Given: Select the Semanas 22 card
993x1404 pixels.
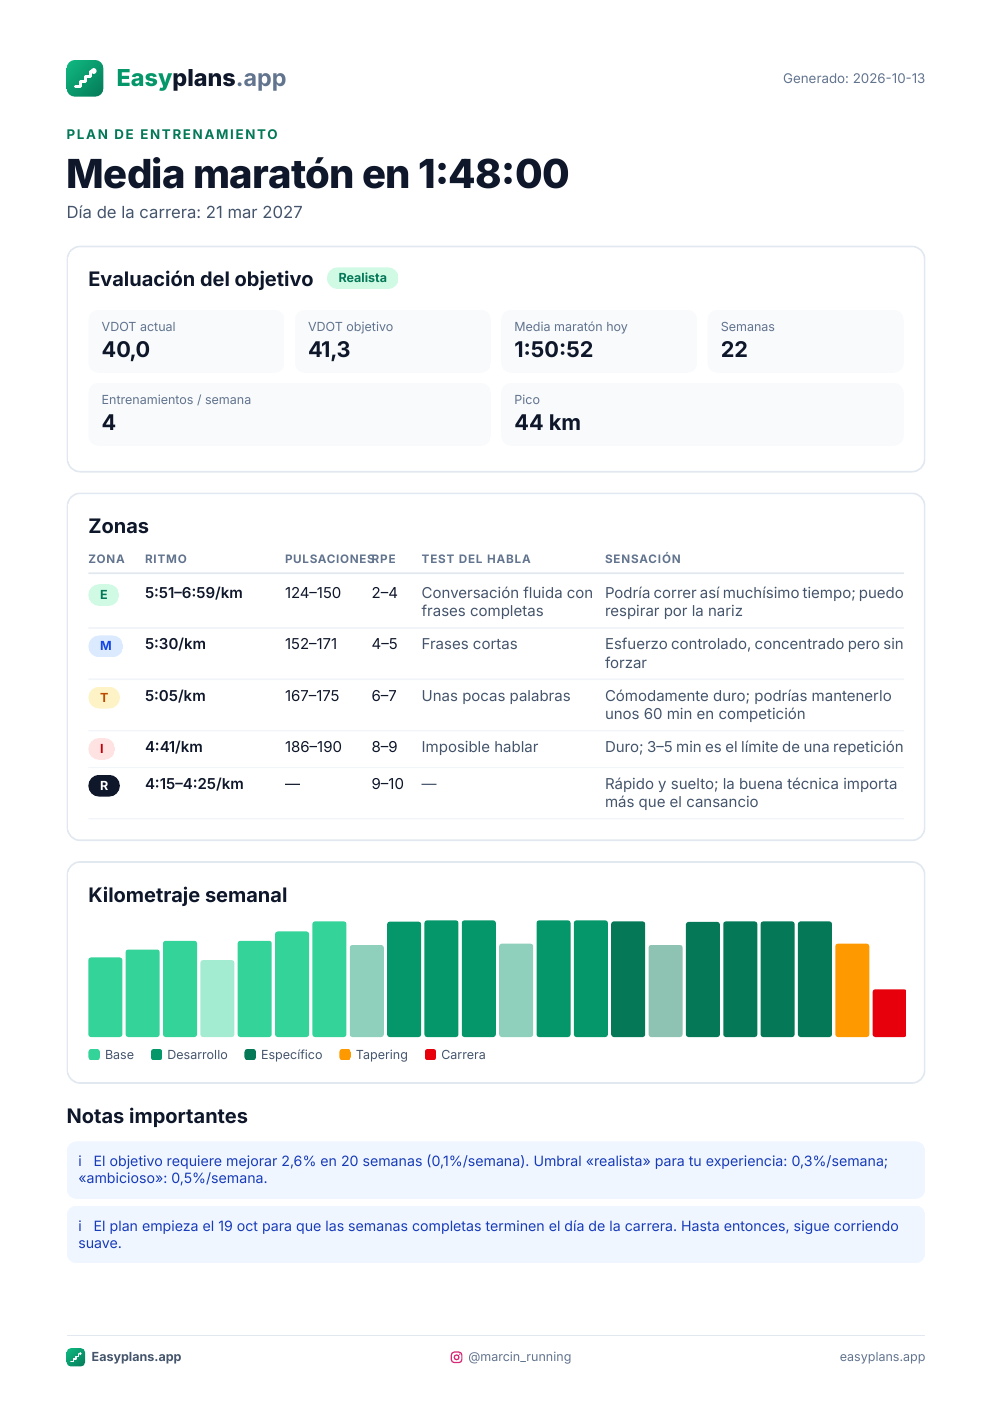Looking at the screenshot, I should [805, 341].
